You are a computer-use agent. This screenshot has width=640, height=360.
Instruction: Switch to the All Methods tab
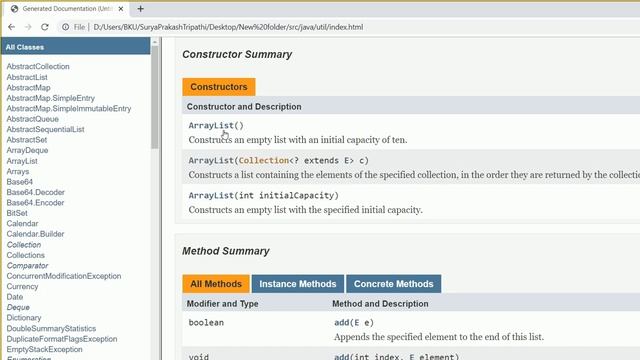pyautogui.click(x=216, y=284)
